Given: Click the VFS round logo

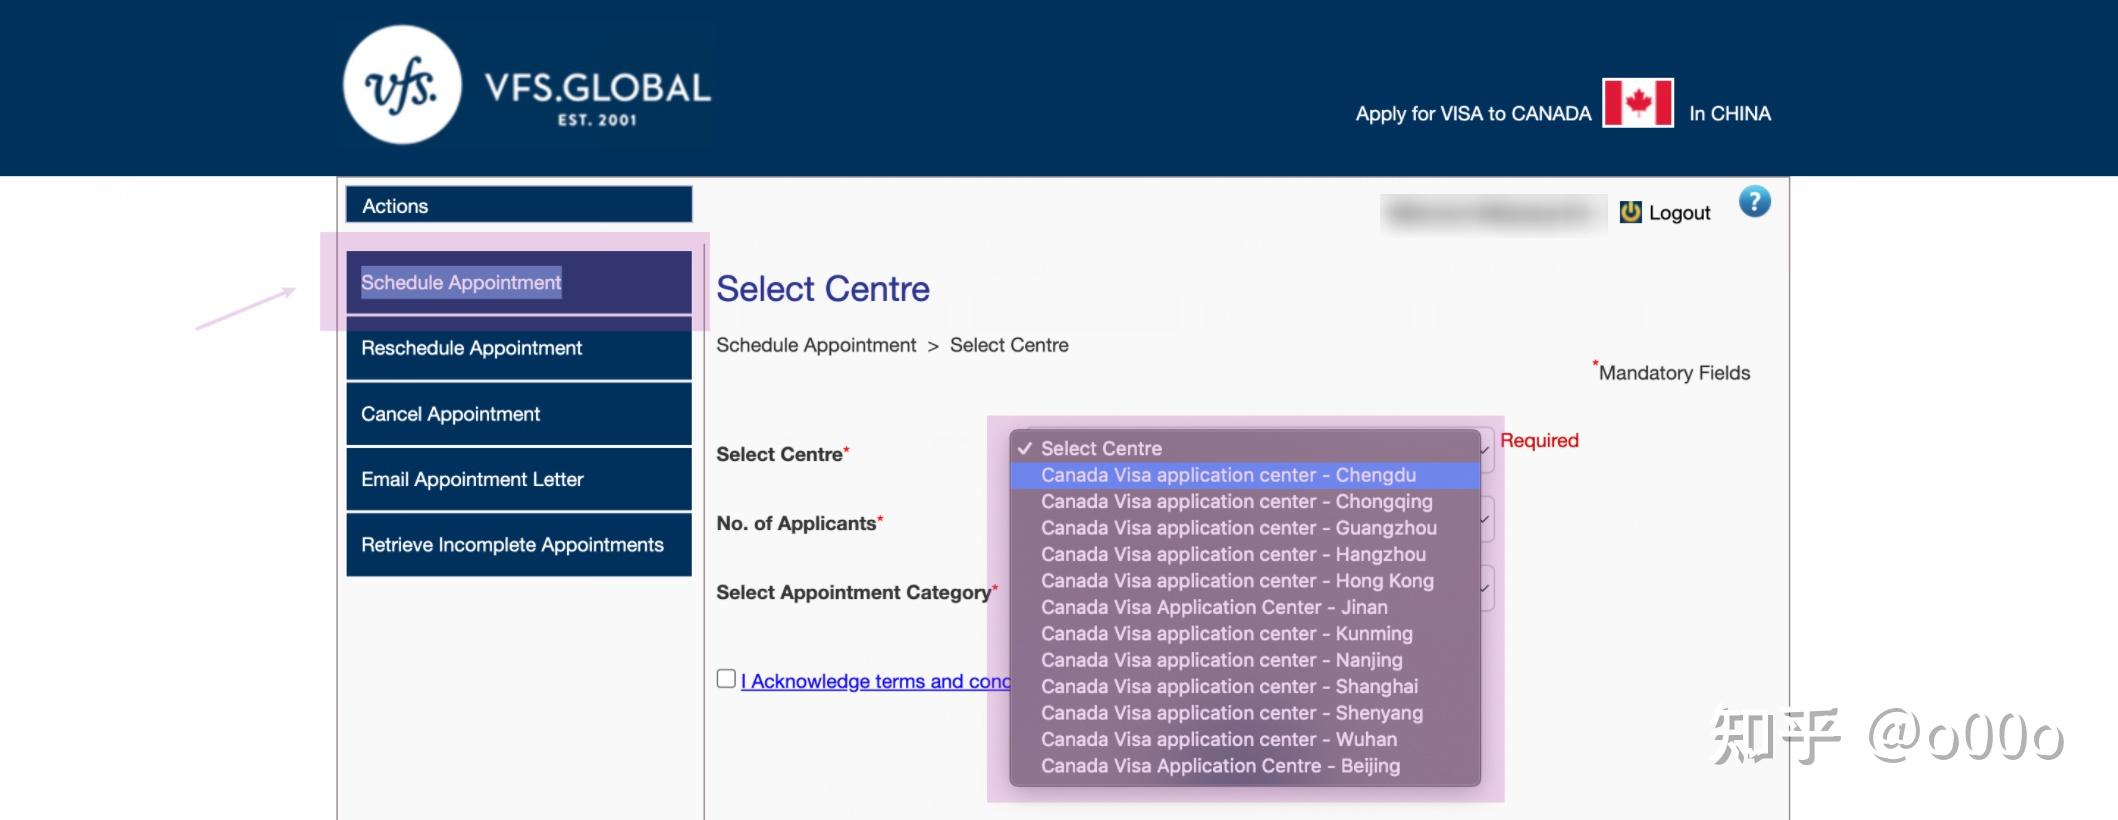Looking at the screenshot, I should (402, 85).
